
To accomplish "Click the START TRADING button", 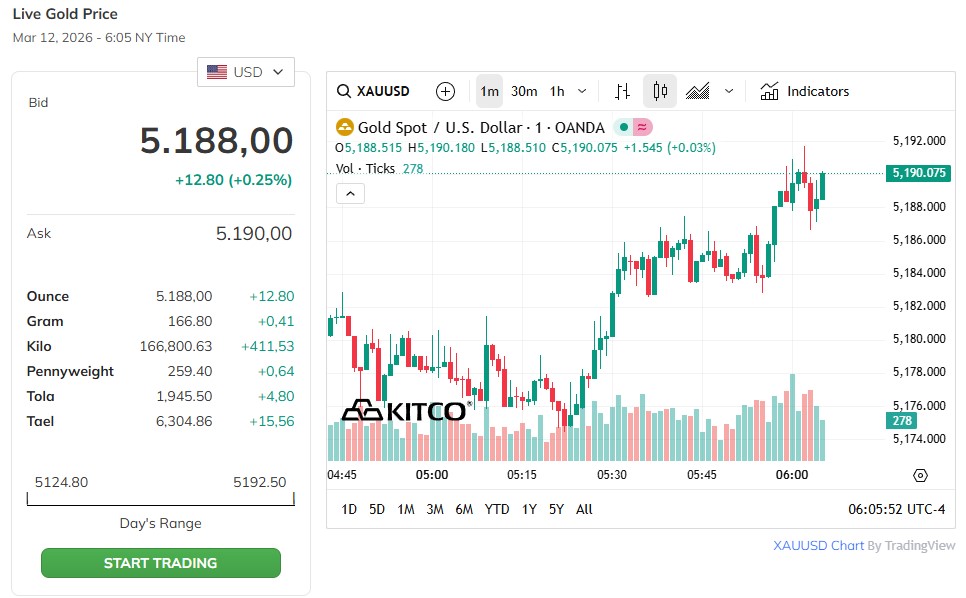I will (x=160, y=563).
